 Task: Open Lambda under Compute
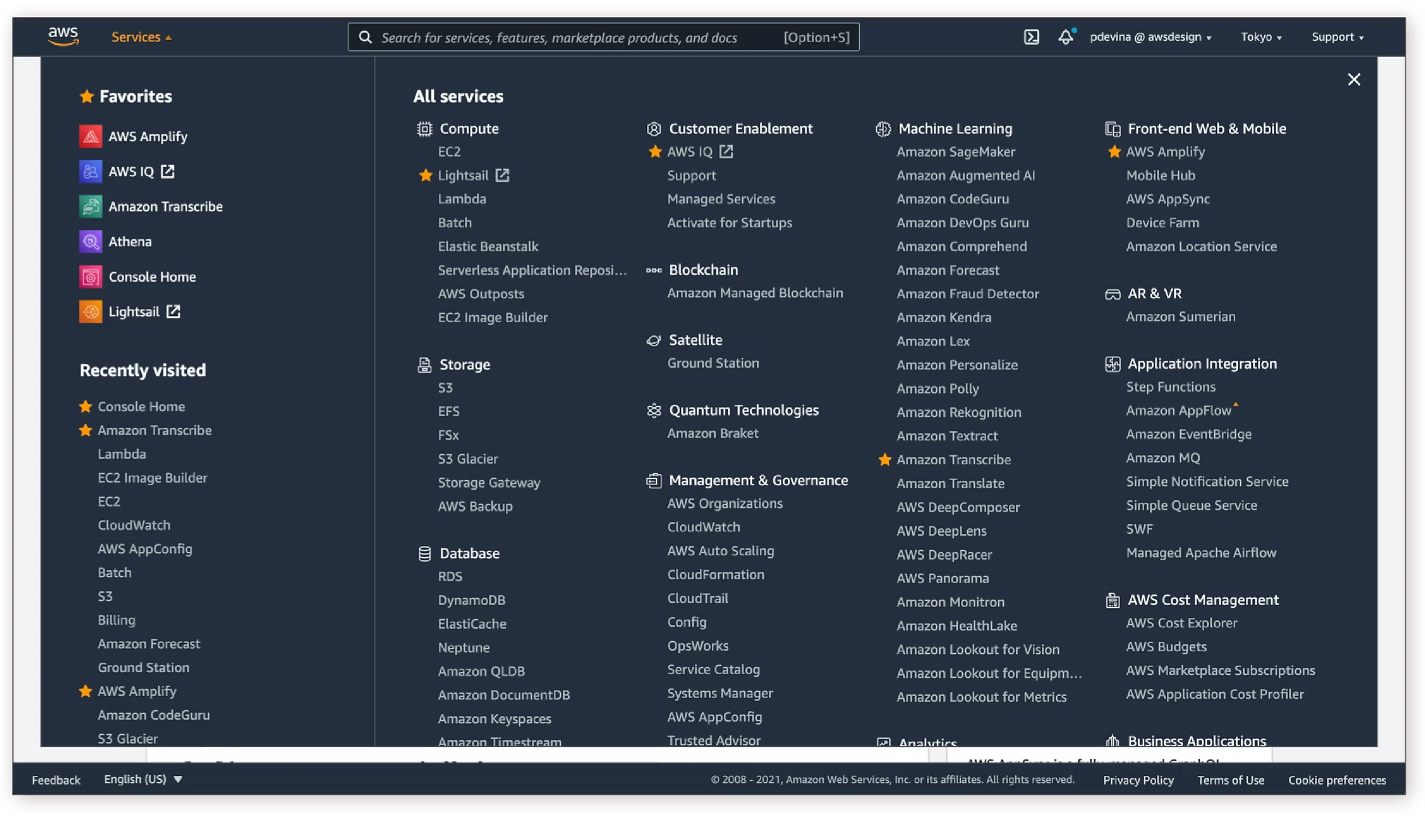462,199
